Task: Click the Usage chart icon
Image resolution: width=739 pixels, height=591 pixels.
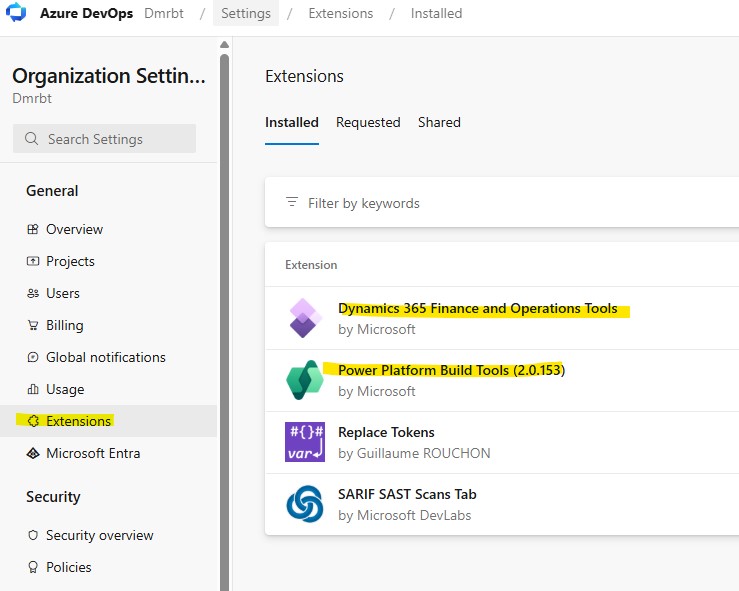Action: [33, 389]
